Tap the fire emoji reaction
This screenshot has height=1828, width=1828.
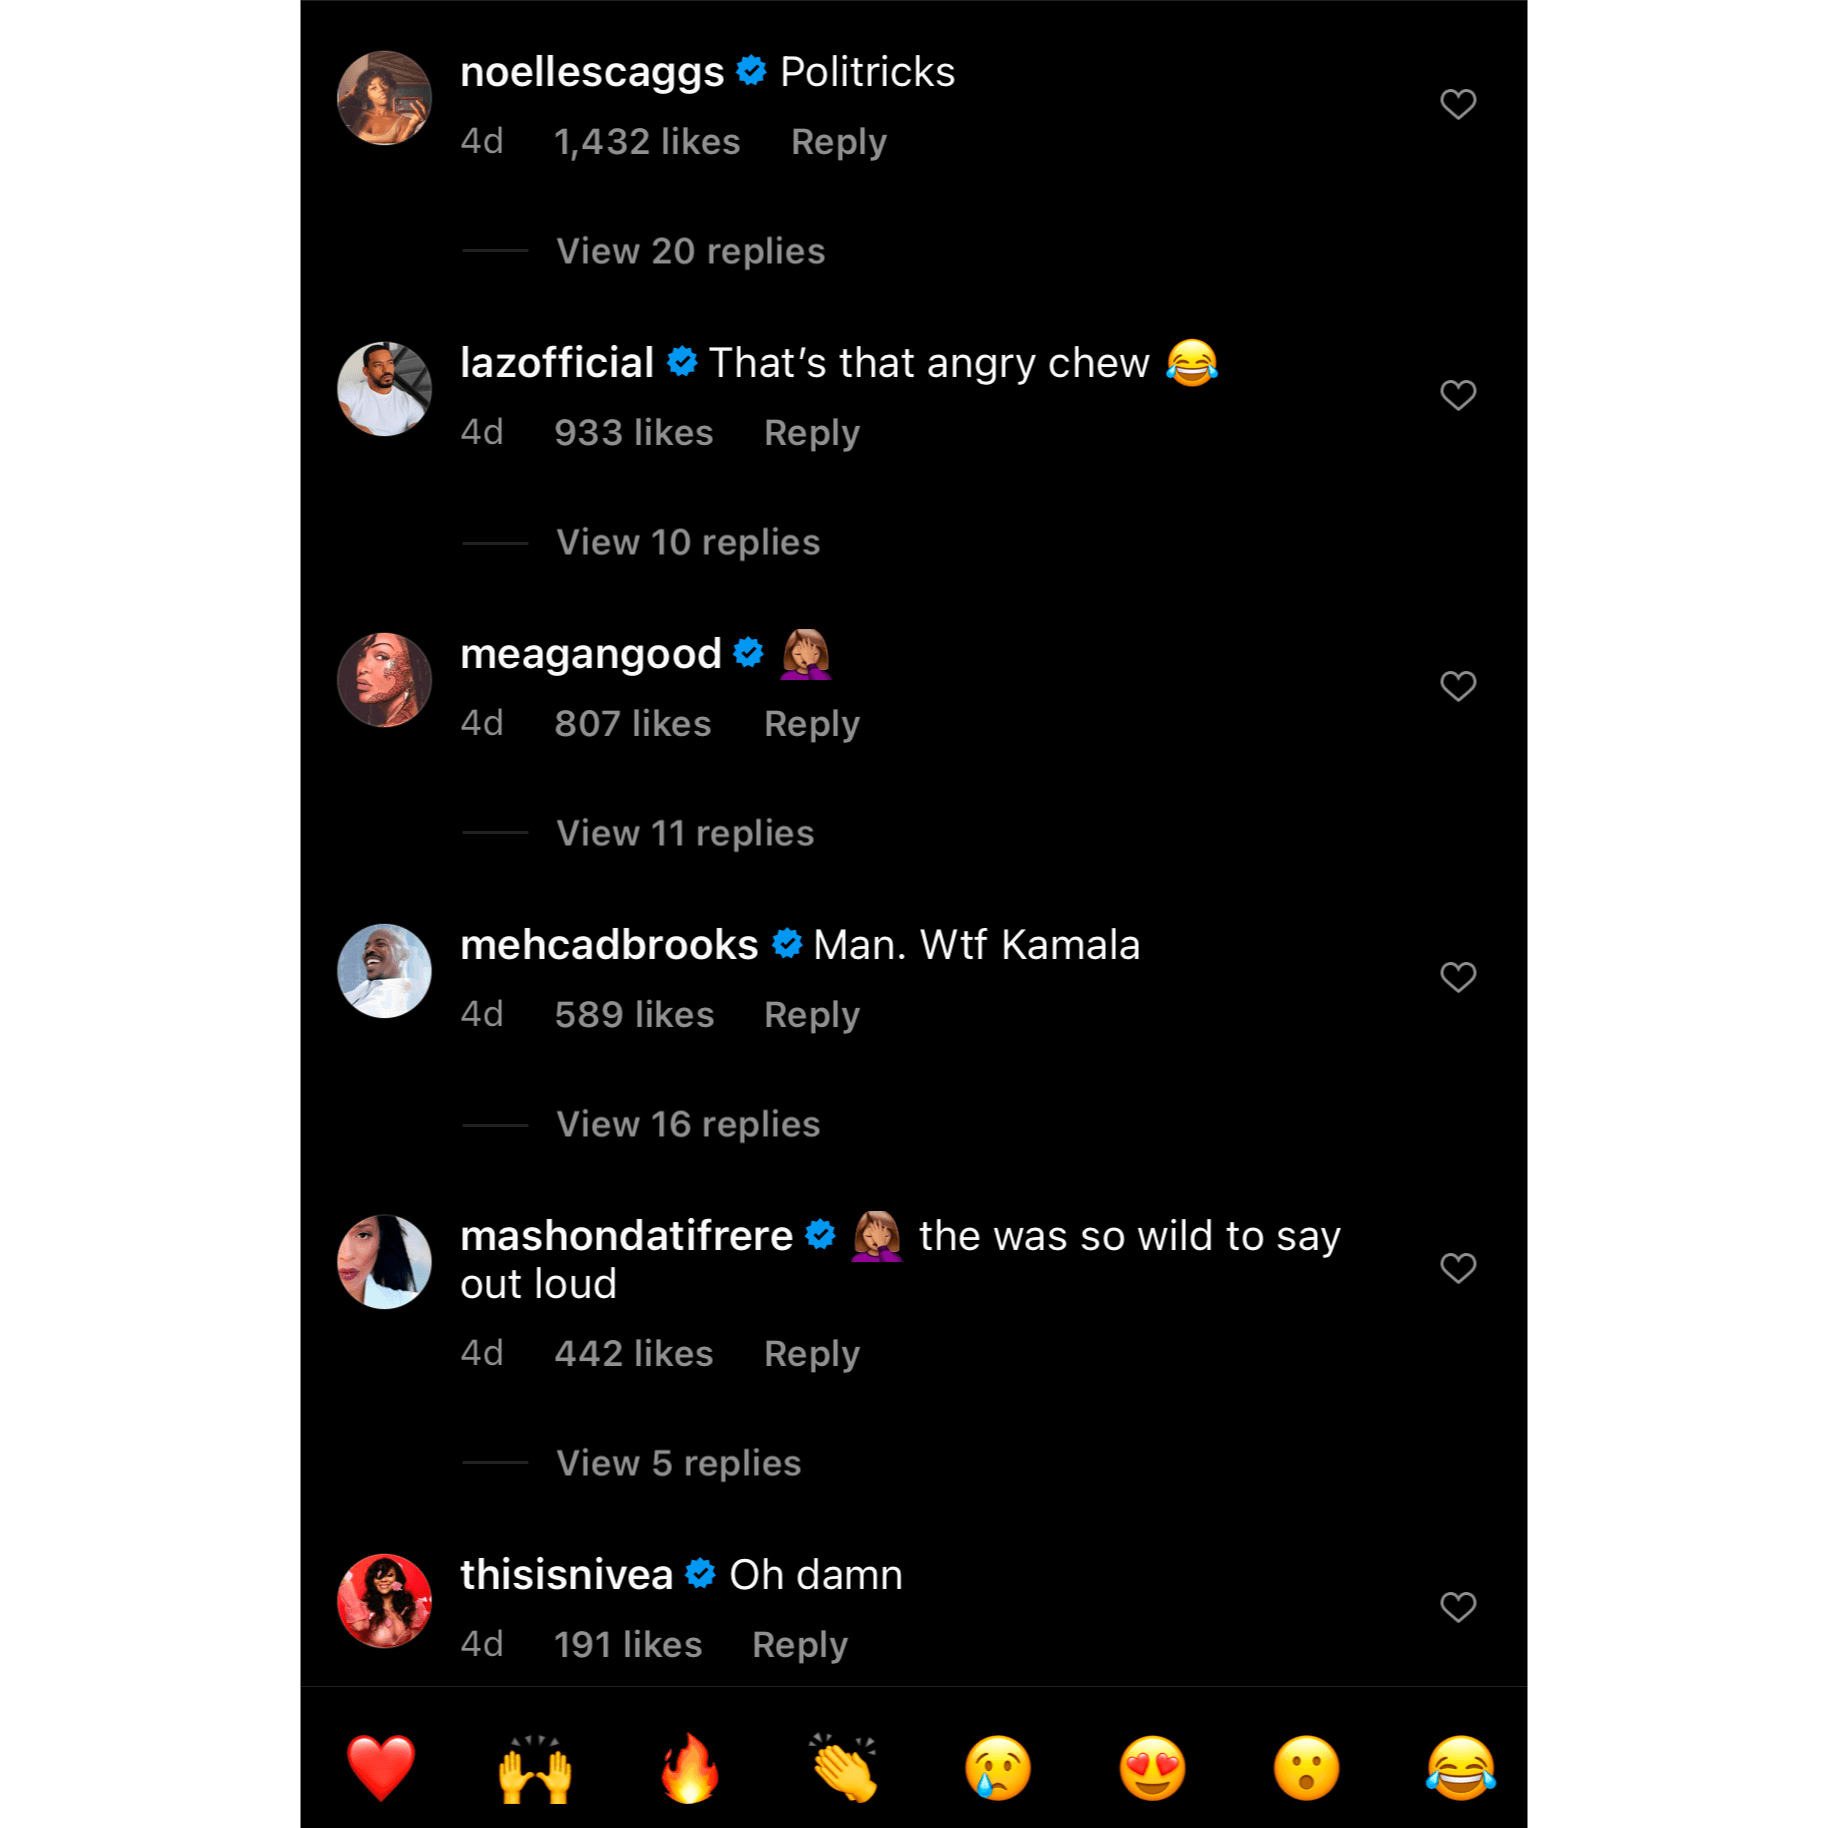pyautogui.click(x=689, y=1767)
